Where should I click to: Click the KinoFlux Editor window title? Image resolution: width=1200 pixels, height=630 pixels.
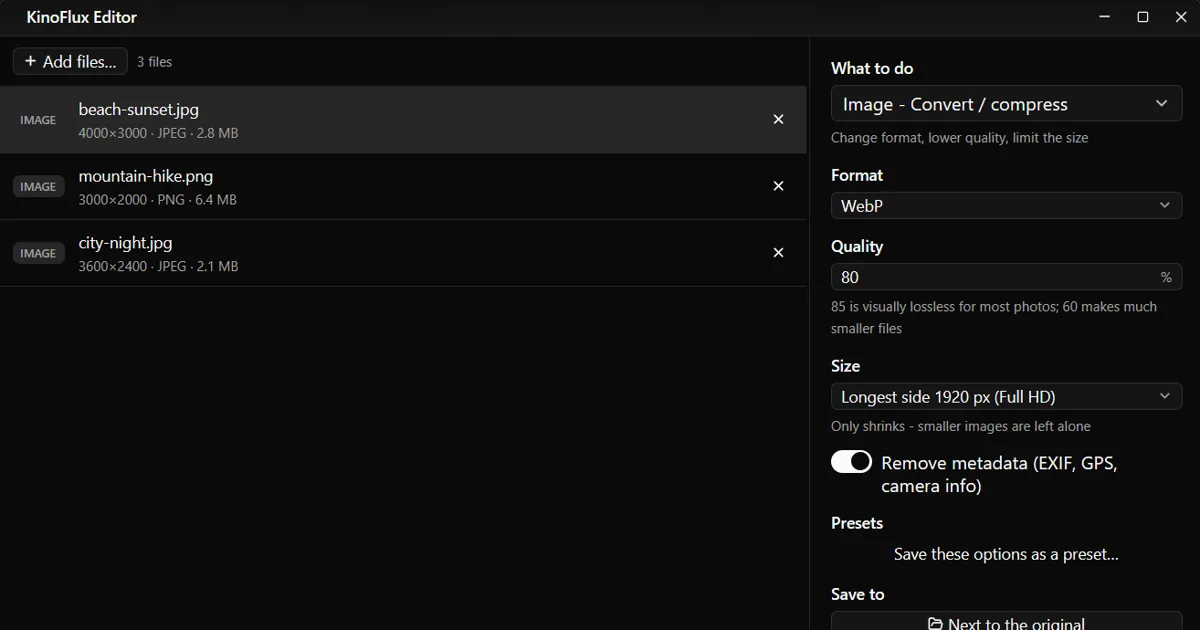coord(82,17)
